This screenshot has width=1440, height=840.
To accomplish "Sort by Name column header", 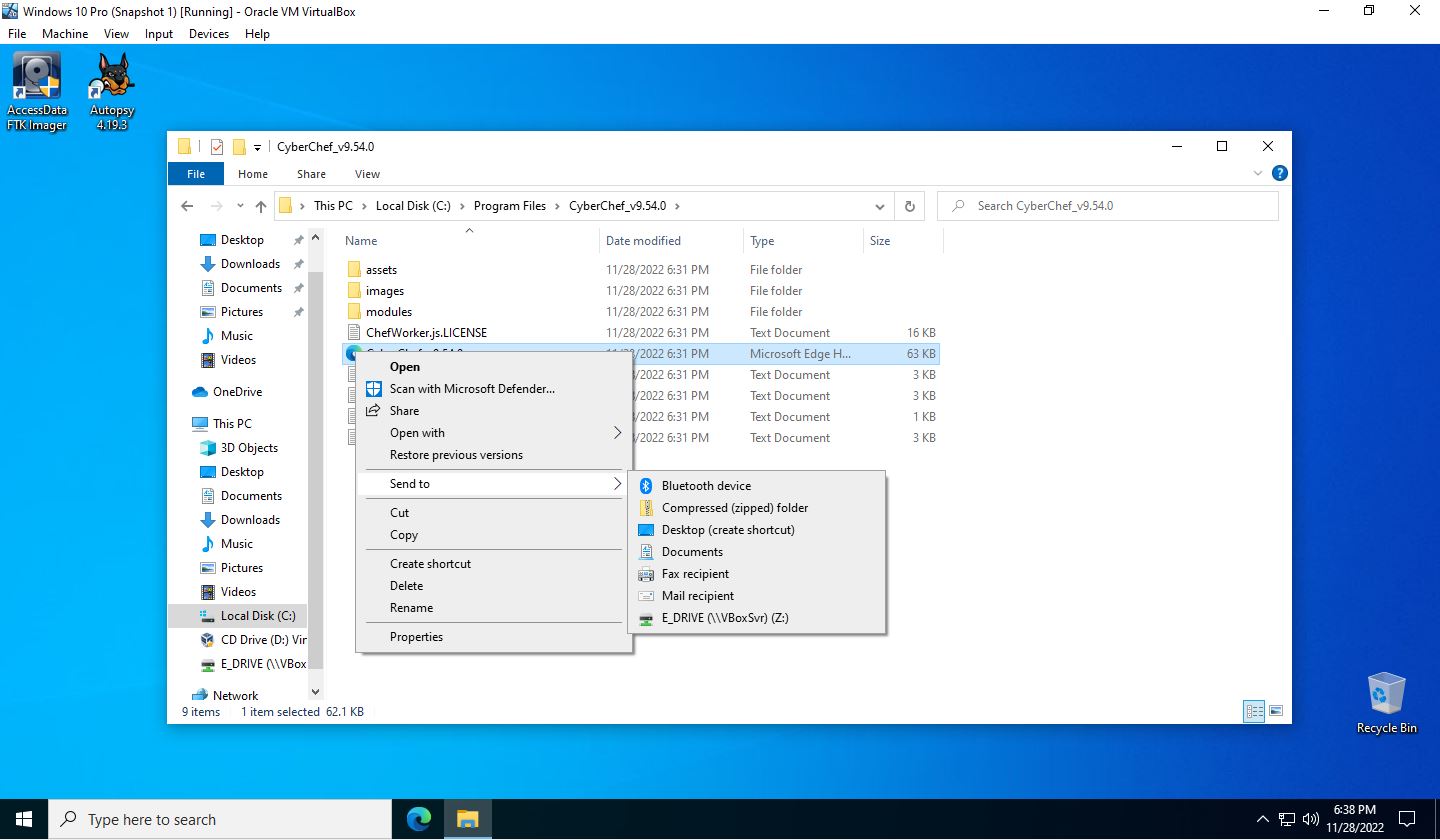I will click(470, 241).
